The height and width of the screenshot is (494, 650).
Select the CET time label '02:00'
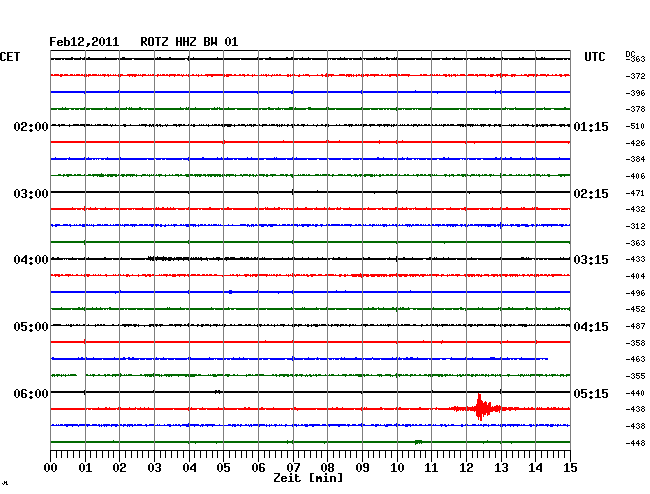(x=31, y=126)
